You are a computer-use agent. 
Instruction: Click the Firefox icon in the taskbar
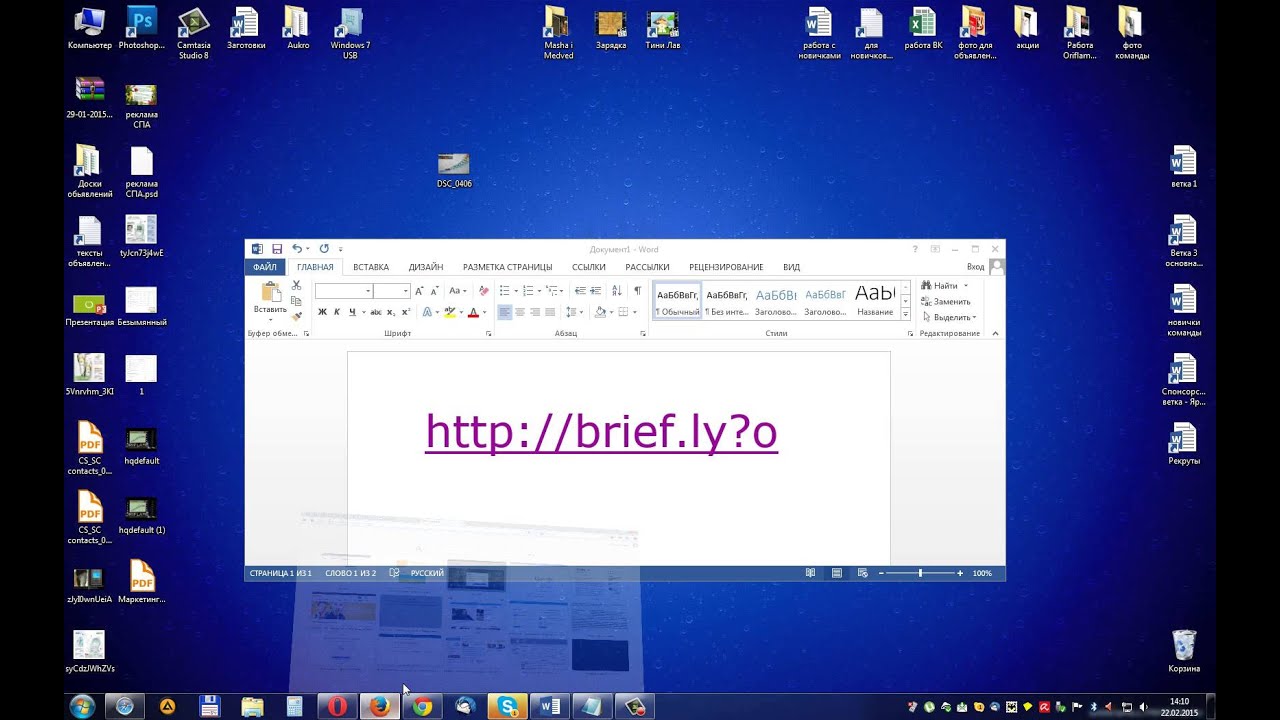(379, 706)
